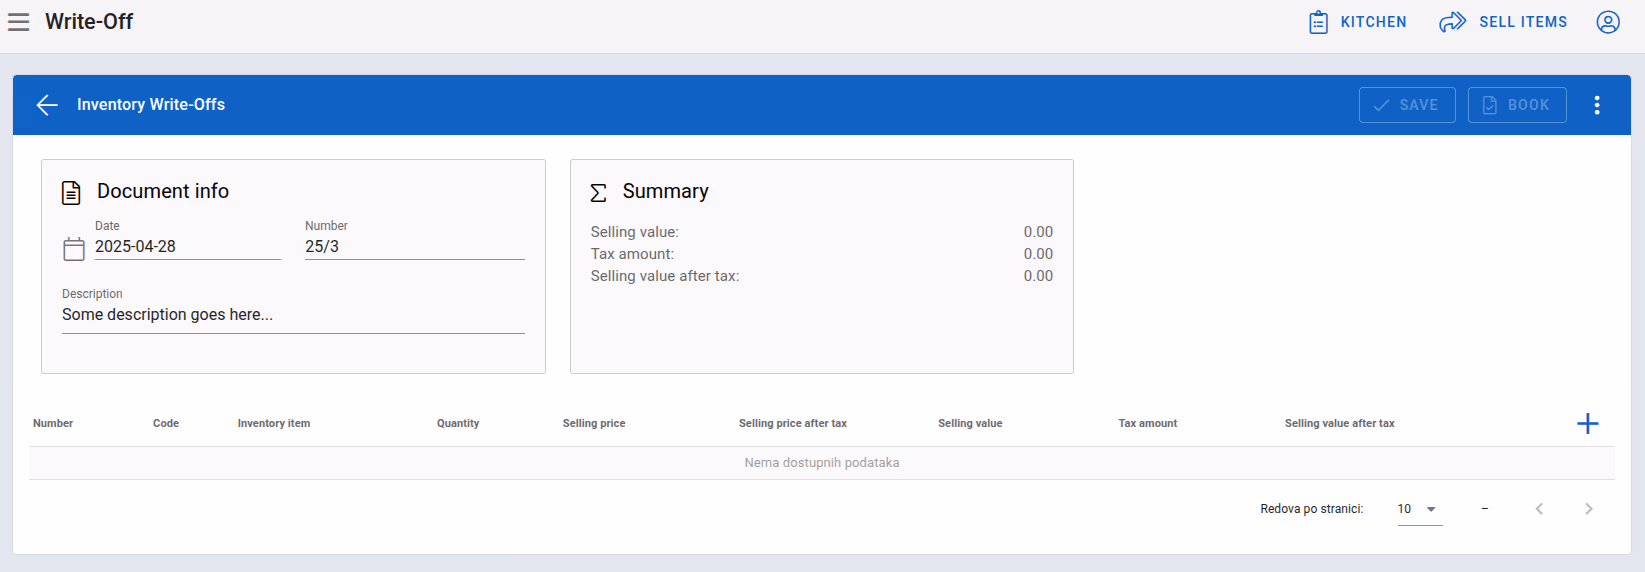1645x572 pixels.
Task: Open the user account menu
Action: [1608, 22]
